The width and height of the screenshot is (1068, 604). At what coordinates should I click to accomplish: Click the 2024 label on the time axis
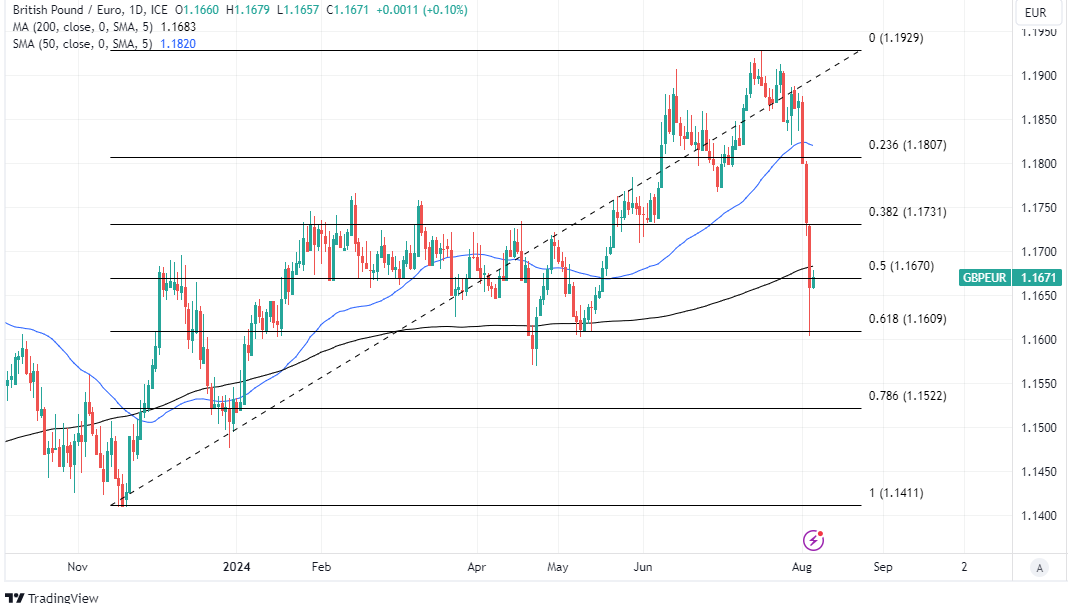click(x=236, y=567)
